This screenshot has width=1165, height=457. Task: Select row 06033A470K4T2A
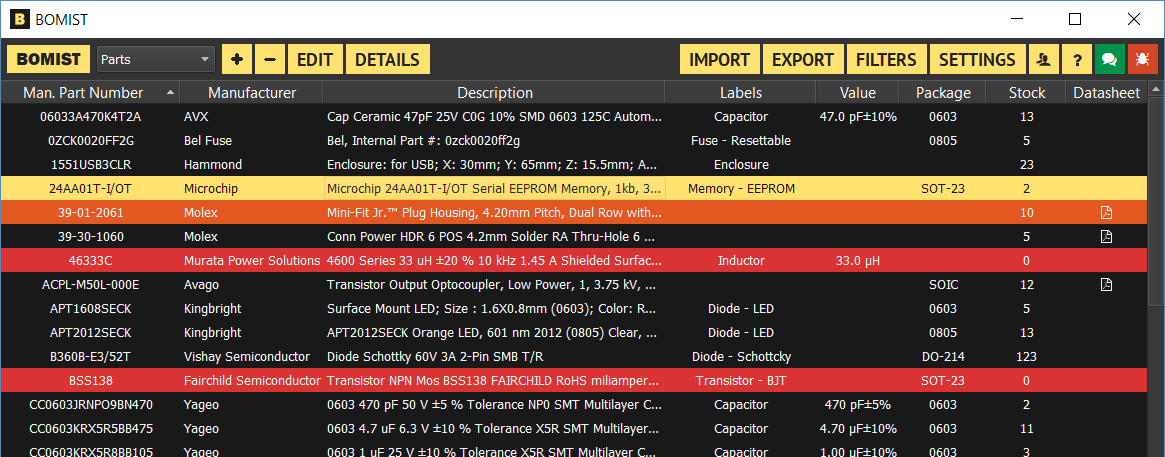pyautogui.click(x=574, y=117)
